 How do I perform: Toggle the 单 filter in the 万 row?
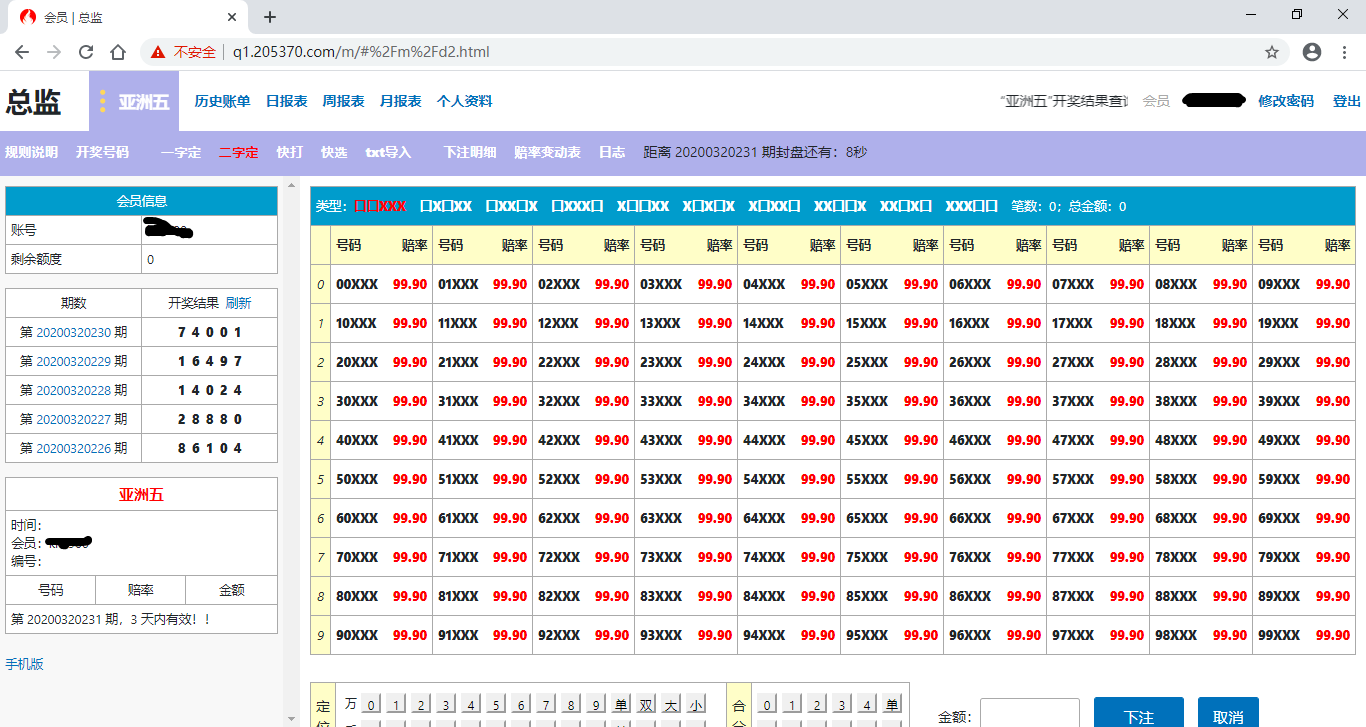(621, 705)
